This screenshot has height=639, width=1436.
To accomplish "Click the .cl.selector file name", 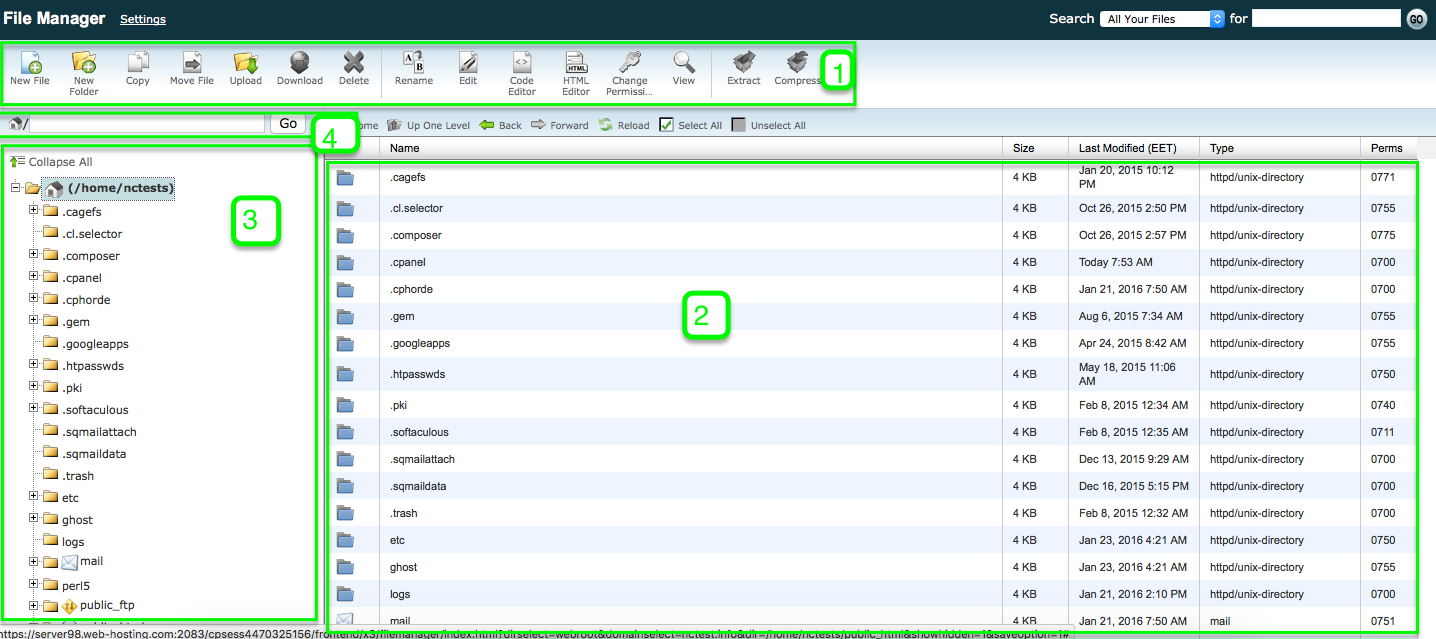I will [416, 209].
